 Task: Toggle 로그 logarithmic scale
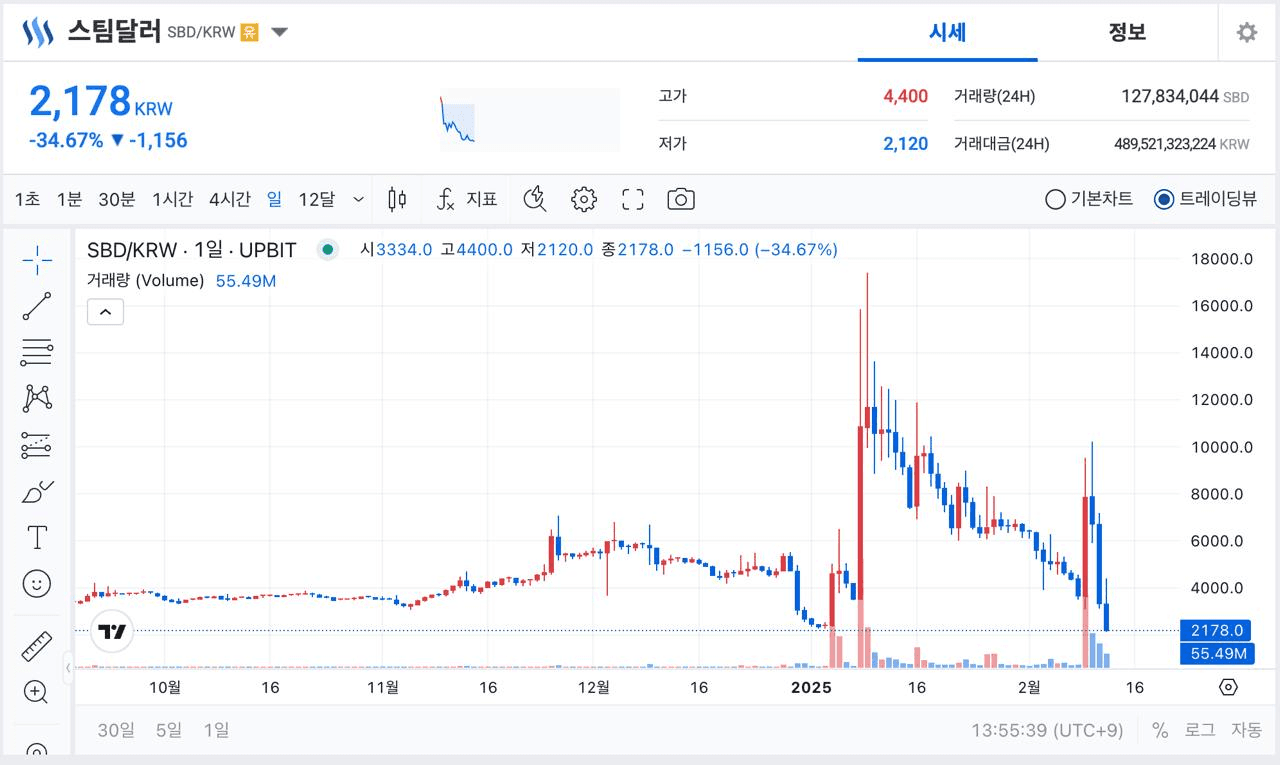tap(1200, 730)
